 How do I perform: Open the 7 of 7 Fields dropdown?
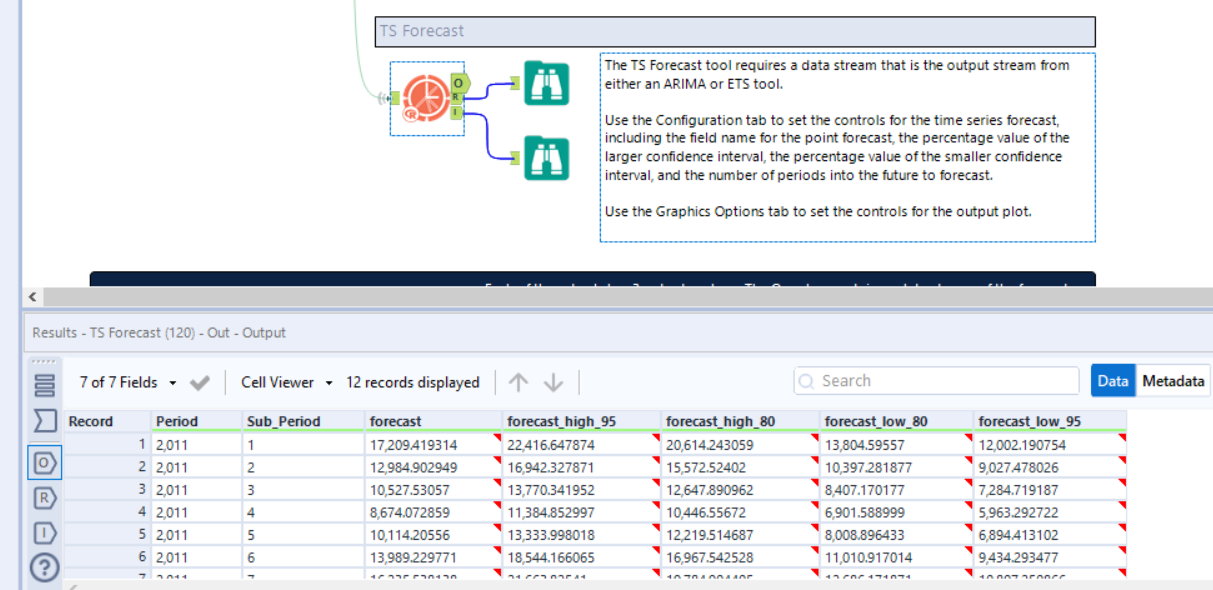point(129,381)
